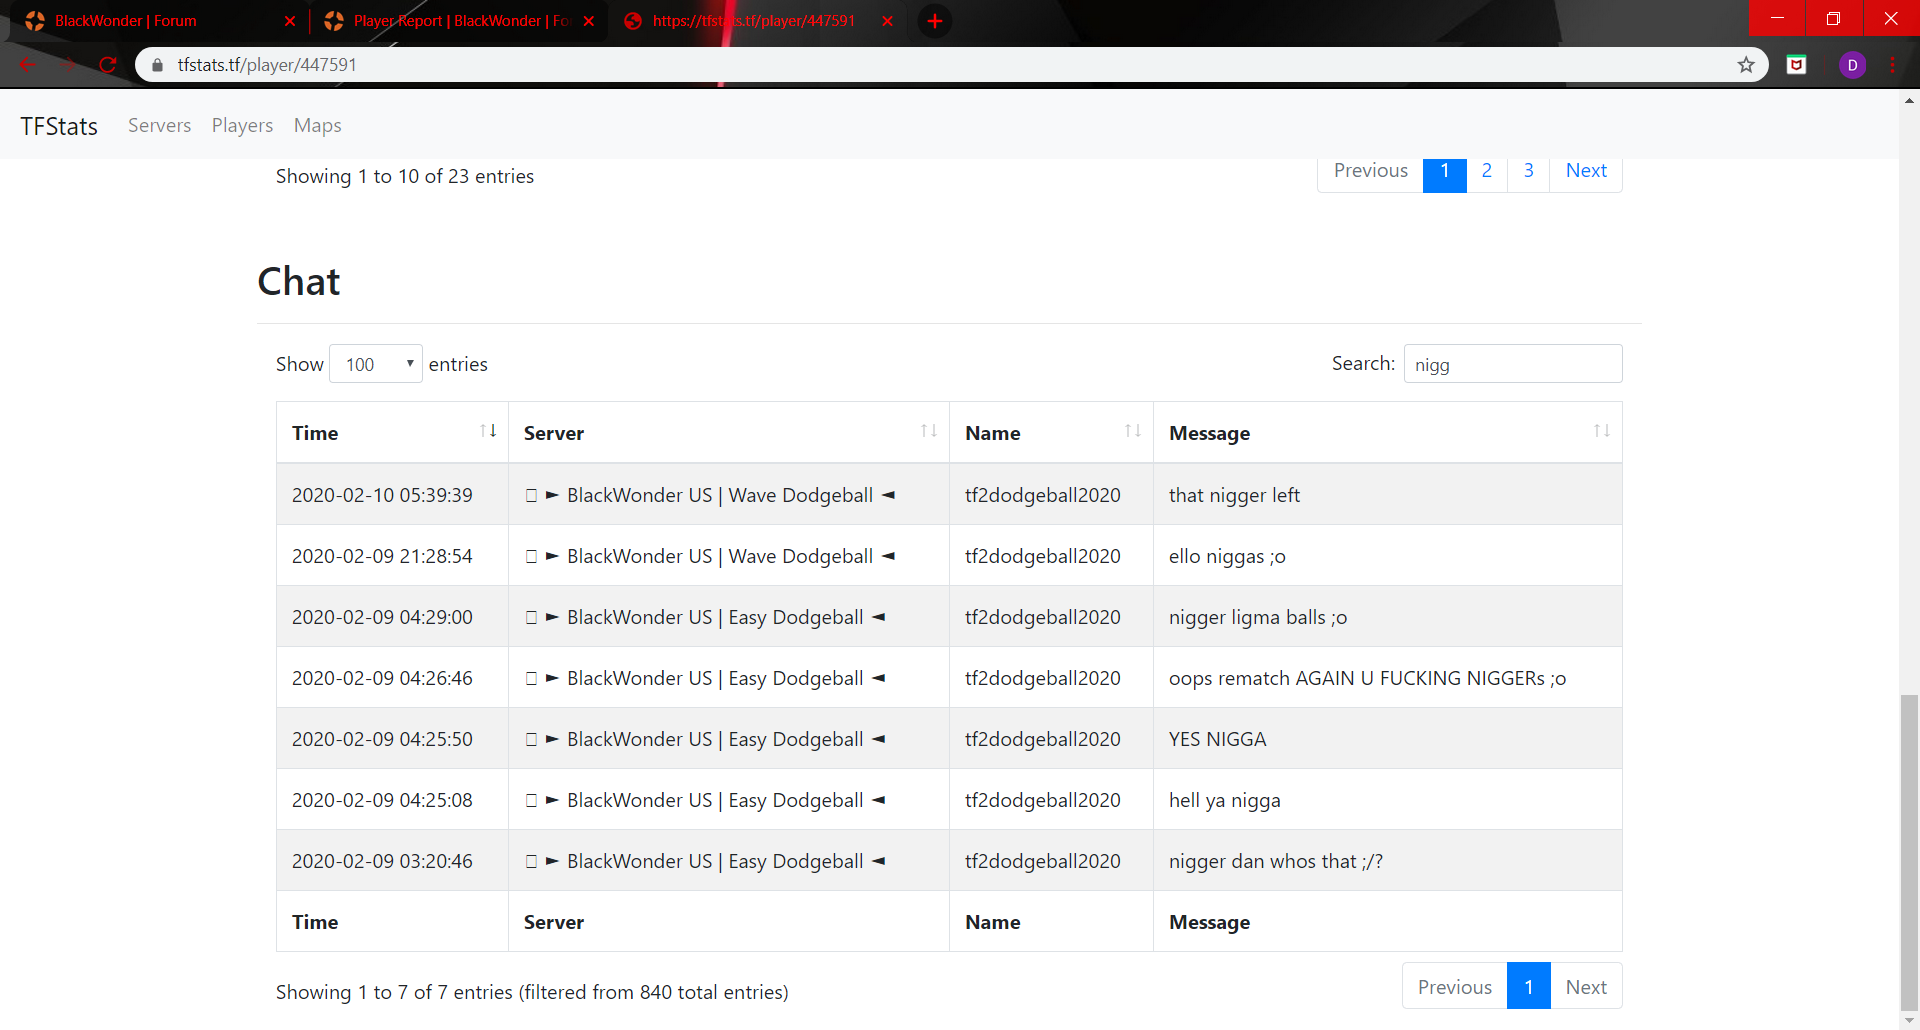Click the name tf2dodgeball2020 in the 03:20:46 row
The width and height of the screenshot is (1920, 1030).
click(1043, 861)
